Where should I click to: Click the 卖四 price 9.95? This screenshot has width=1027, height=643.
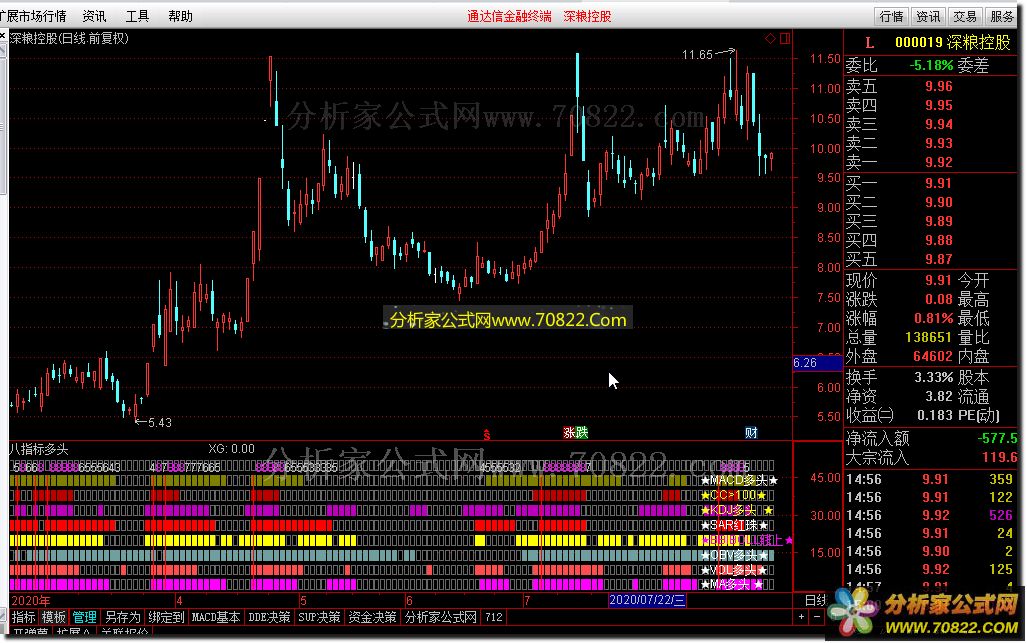[939, 105]
